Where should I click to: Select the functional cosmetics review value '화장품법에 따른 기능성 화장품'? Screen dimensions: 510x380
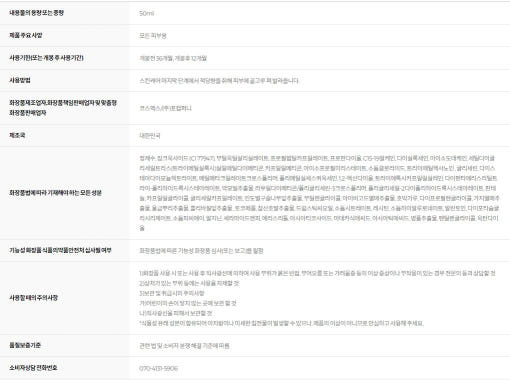tap(201, 251)
